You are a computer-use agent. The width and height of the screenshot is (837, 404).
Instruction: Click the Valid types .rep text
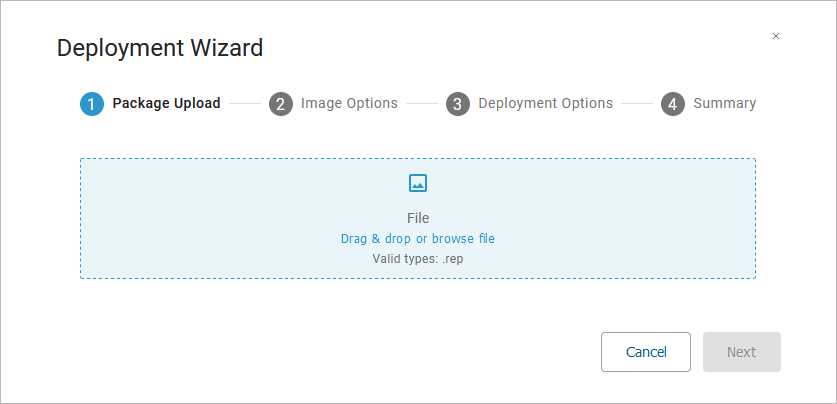click(418, 258)
